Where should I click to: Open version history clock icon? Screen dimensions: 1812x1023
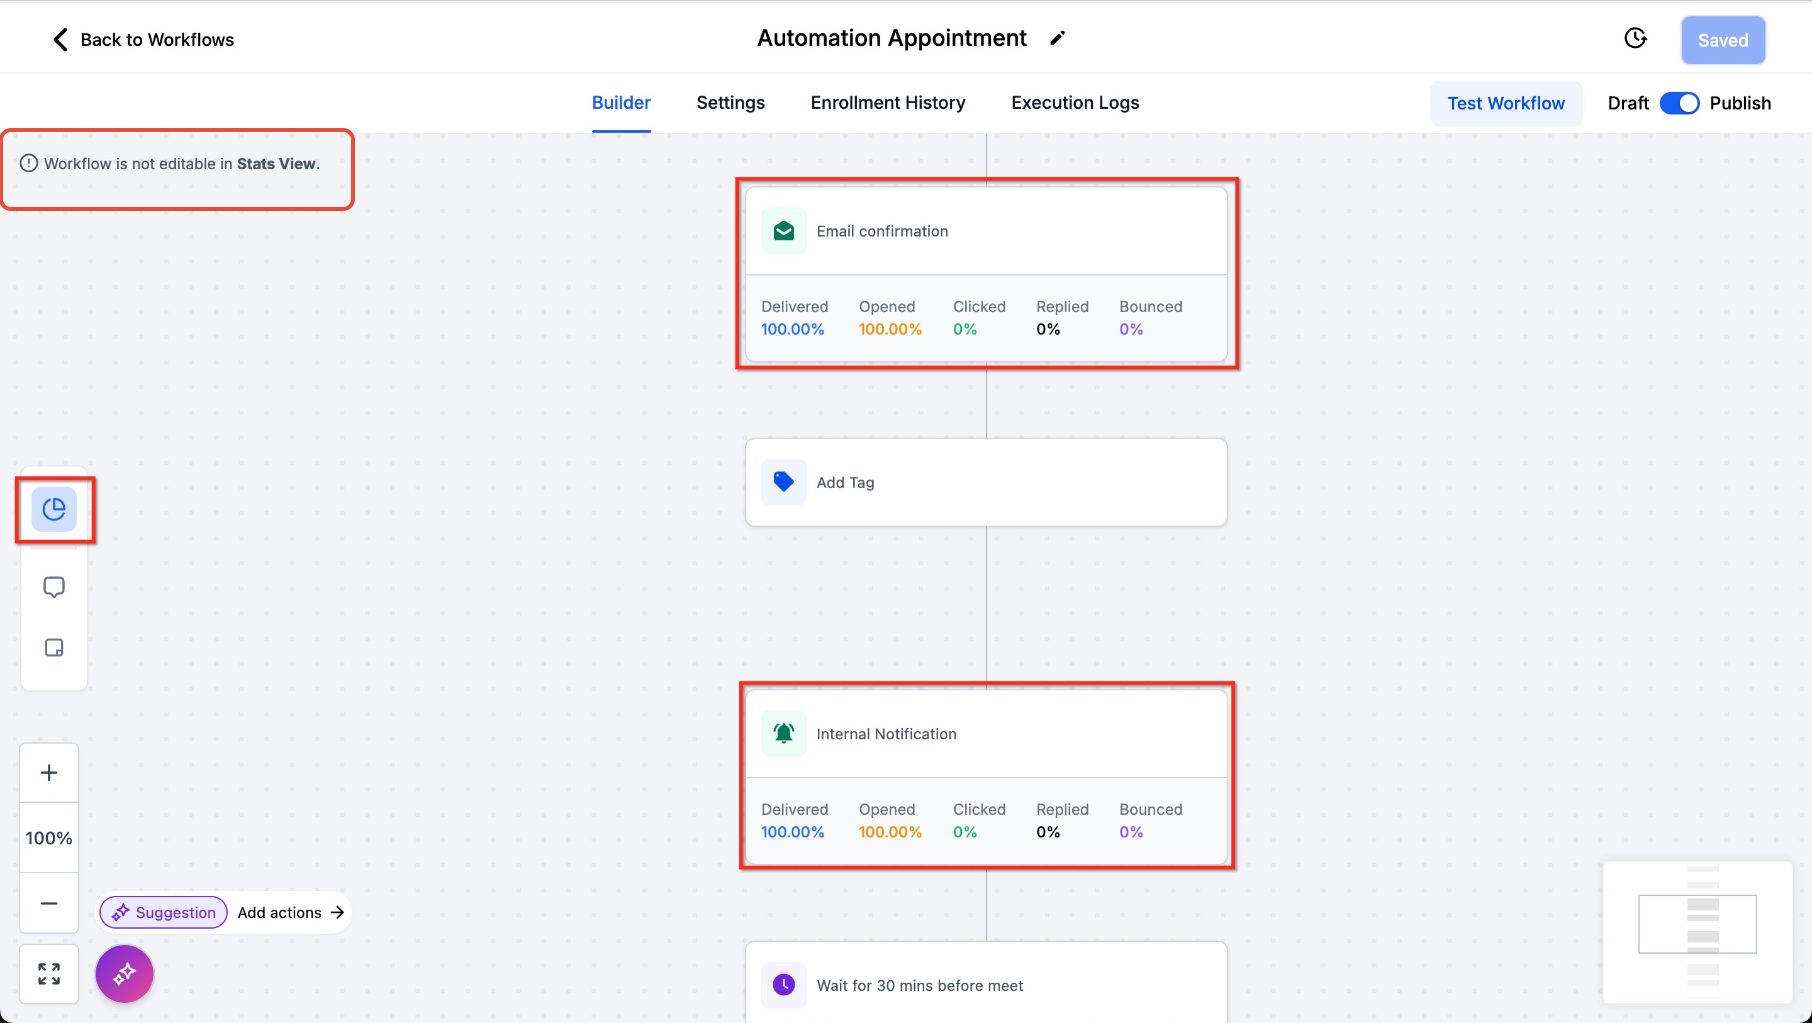1635,38
